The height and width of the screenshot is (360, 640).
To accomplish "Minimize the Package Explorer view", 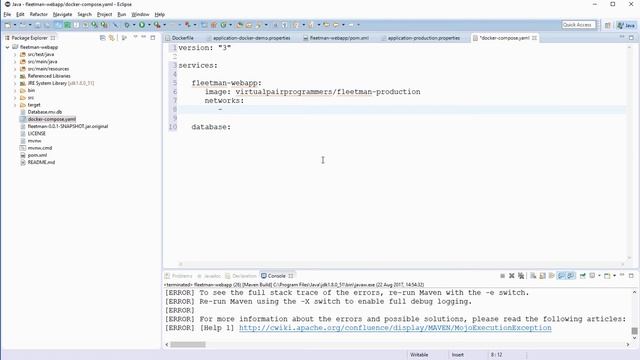I will point(143,37).
